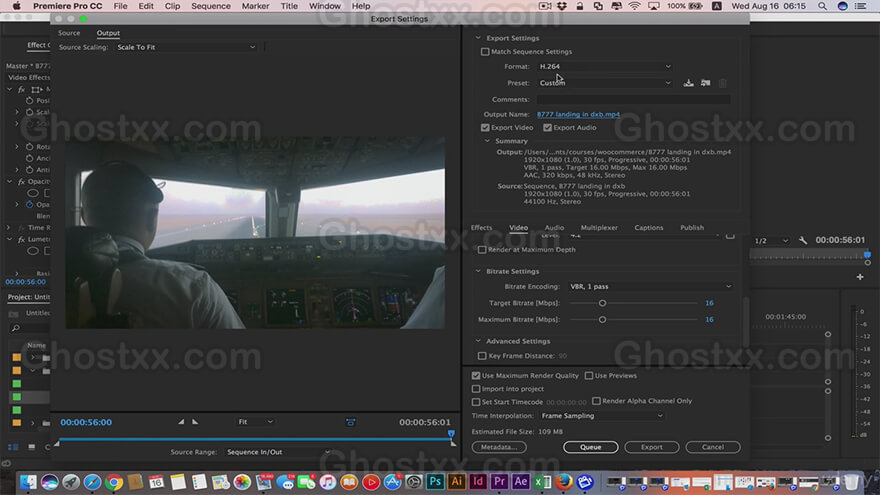The image size is (880, 495).
Task: Open Launchpad from the dock
Action: 71,482
